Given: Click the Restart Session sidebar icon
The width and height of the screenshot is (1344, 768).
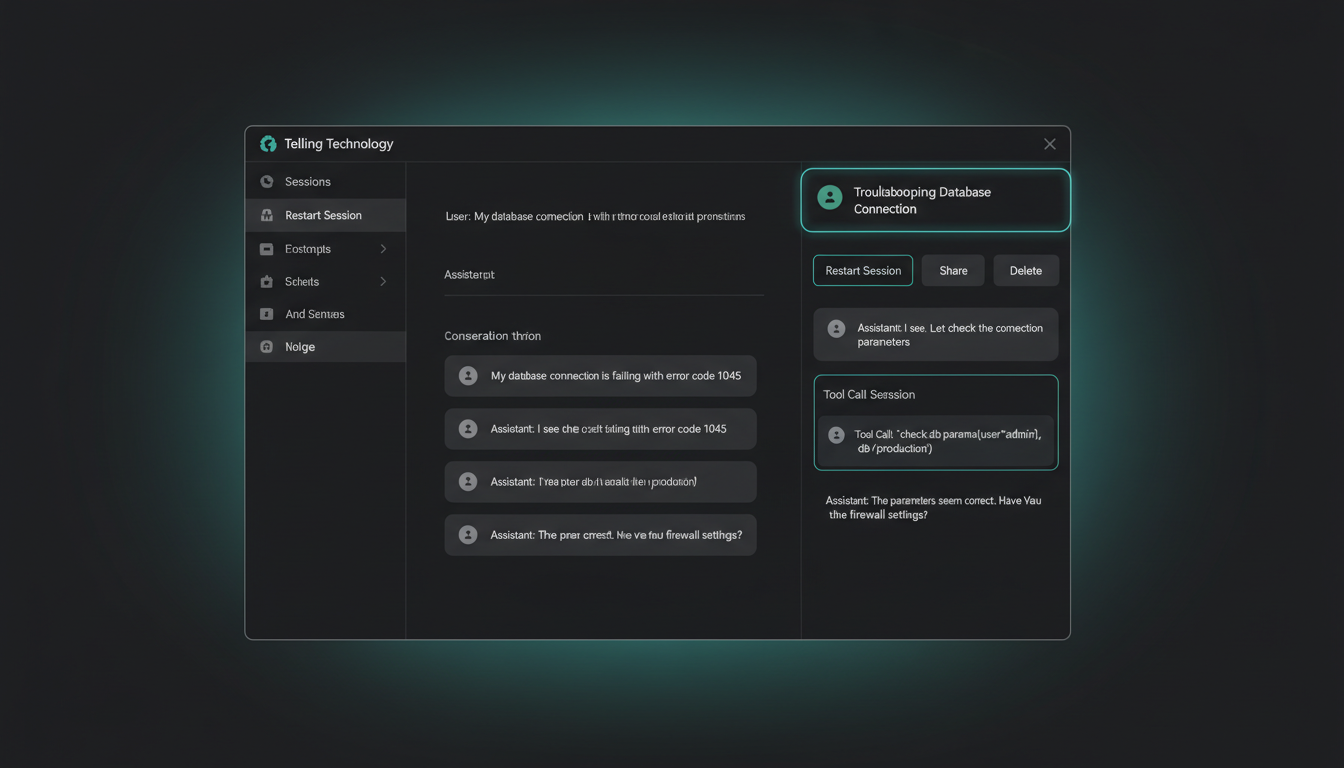Looking at the screenshot, I should [x=266, y=215].
